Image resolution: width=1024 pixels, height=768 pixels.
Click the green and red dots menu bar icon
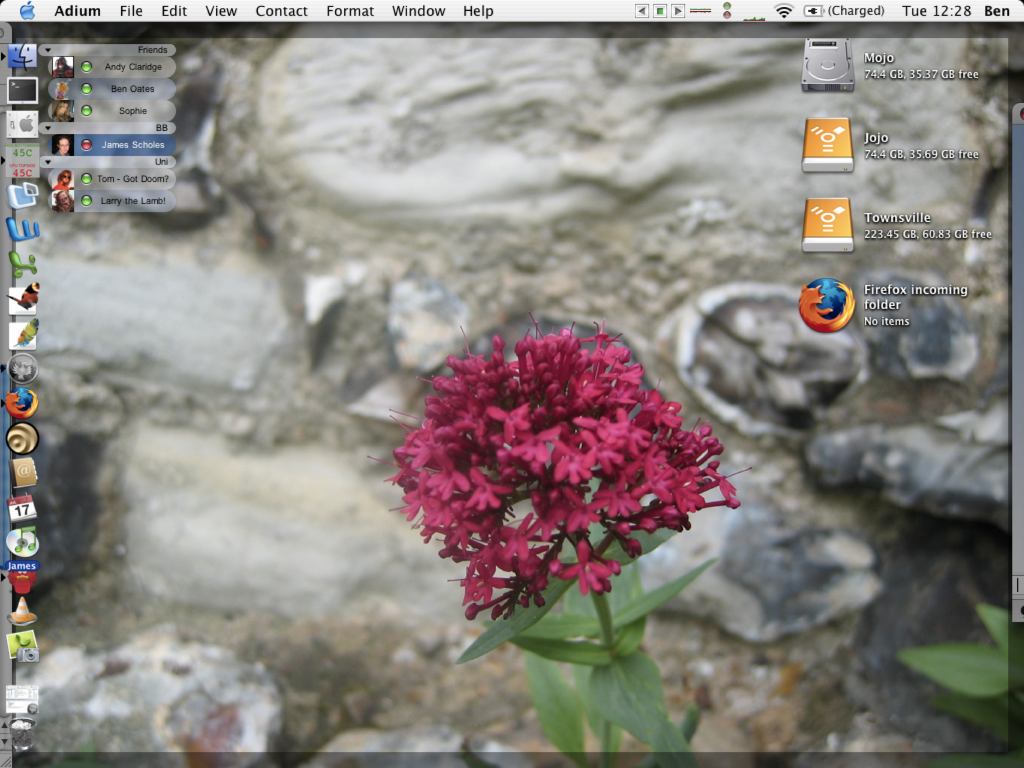tap(727, 10)
